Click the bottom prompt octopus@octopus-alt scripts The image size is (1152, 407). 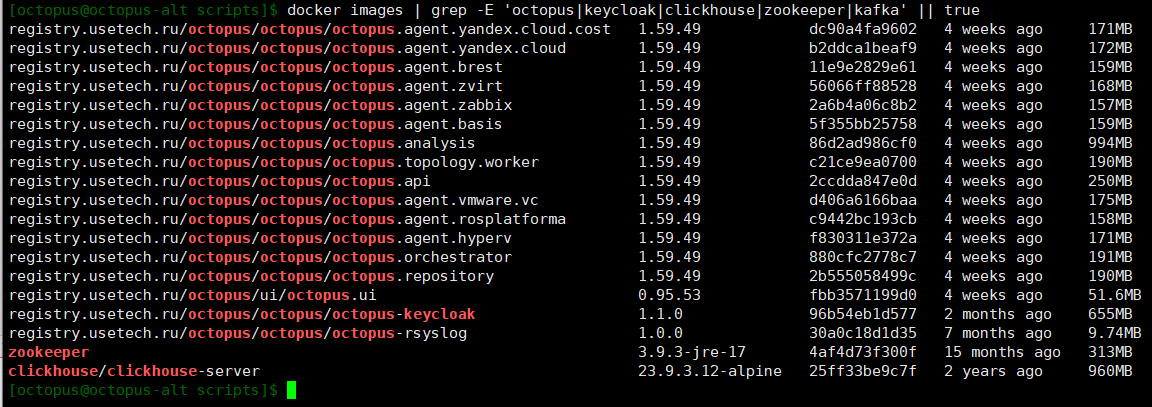pos(140,390)
